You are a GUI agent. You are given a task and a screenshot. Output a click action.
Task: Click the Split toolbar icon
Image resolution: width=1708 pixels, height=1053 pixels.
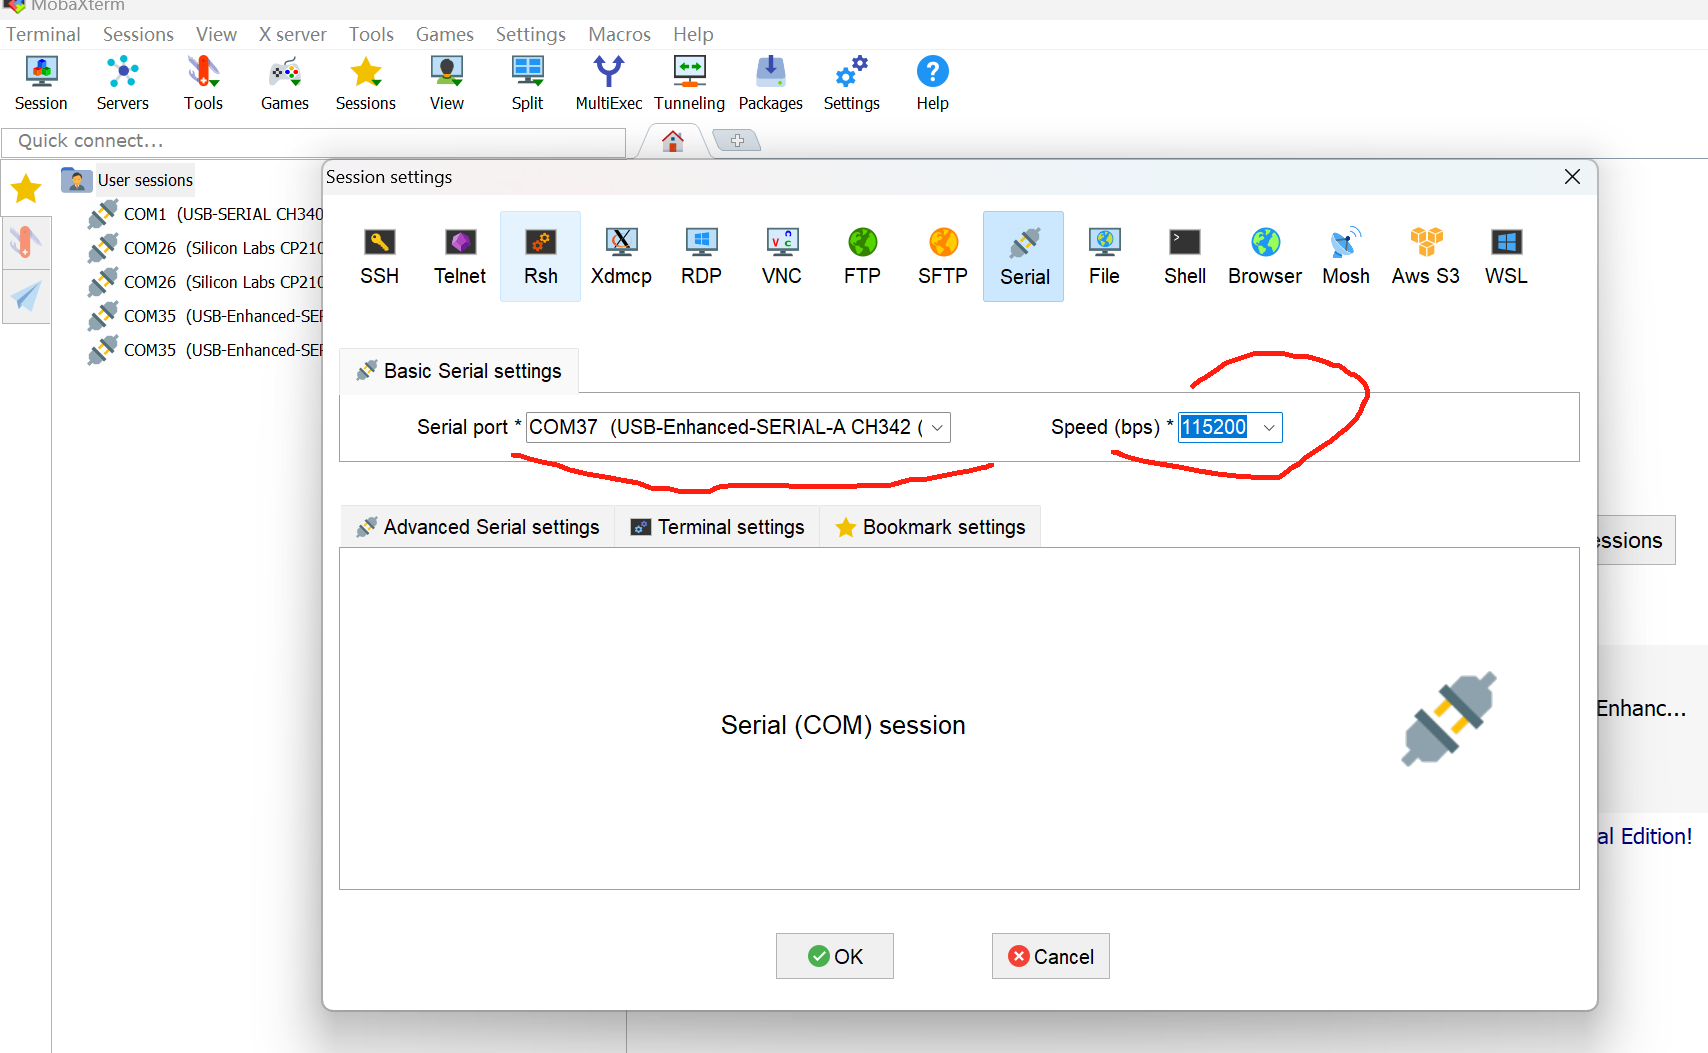click(528, 83)
